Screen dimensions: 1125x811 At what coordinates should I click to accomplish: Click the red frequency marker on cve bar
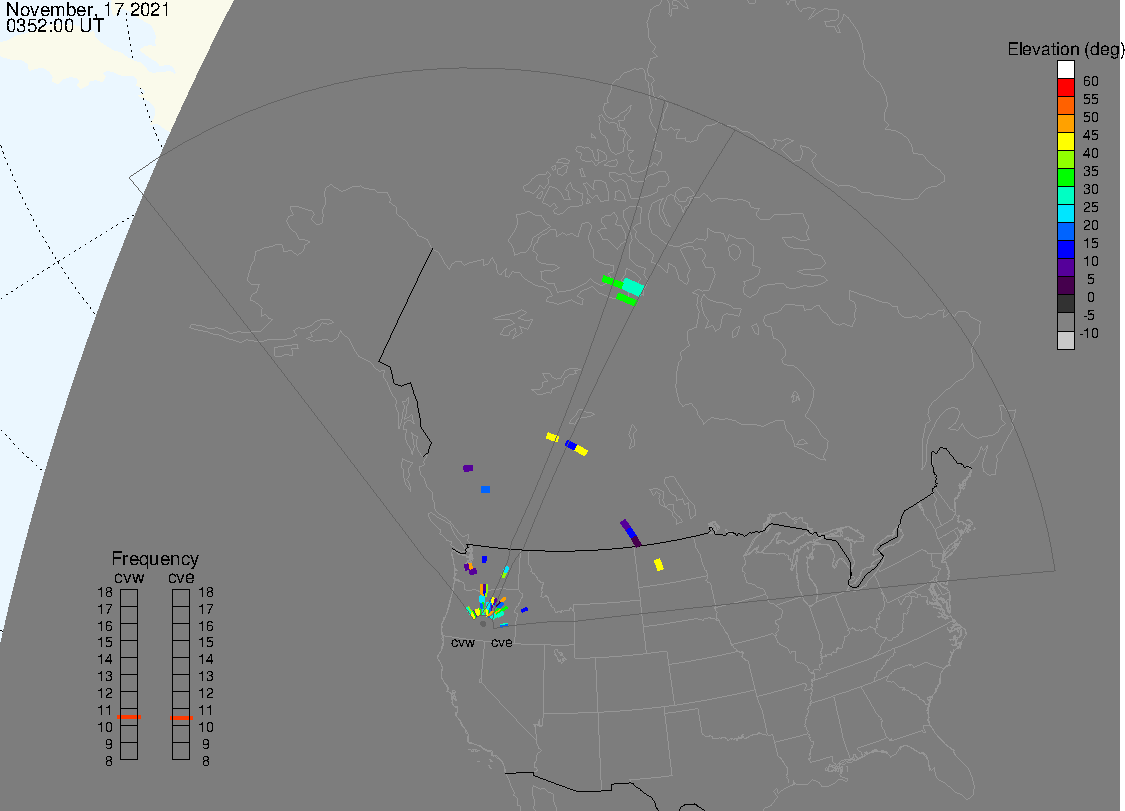point(181,718)
